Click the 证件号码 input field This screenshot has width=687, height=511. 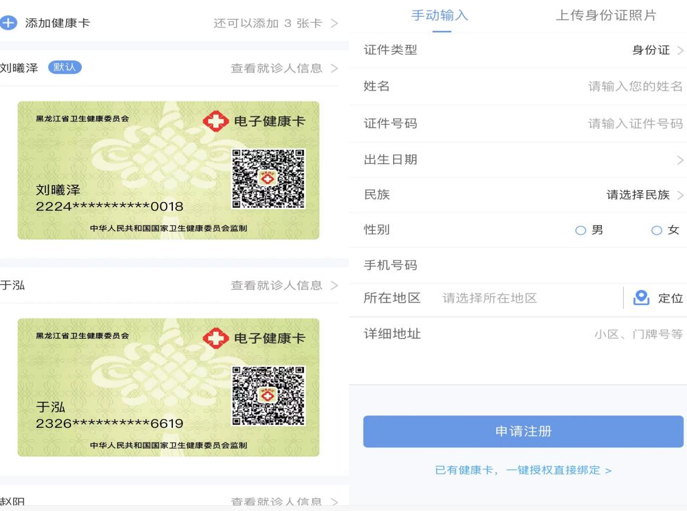[x=518, y=124]
